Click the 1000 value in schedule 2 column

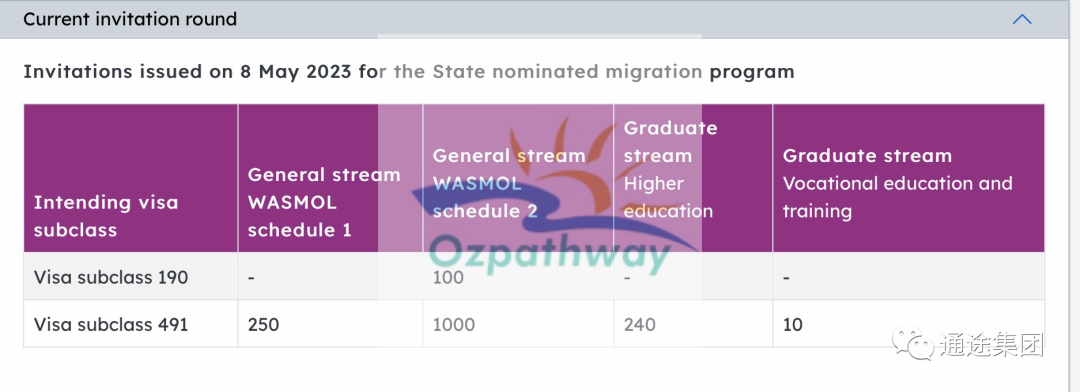pos(454,324)
